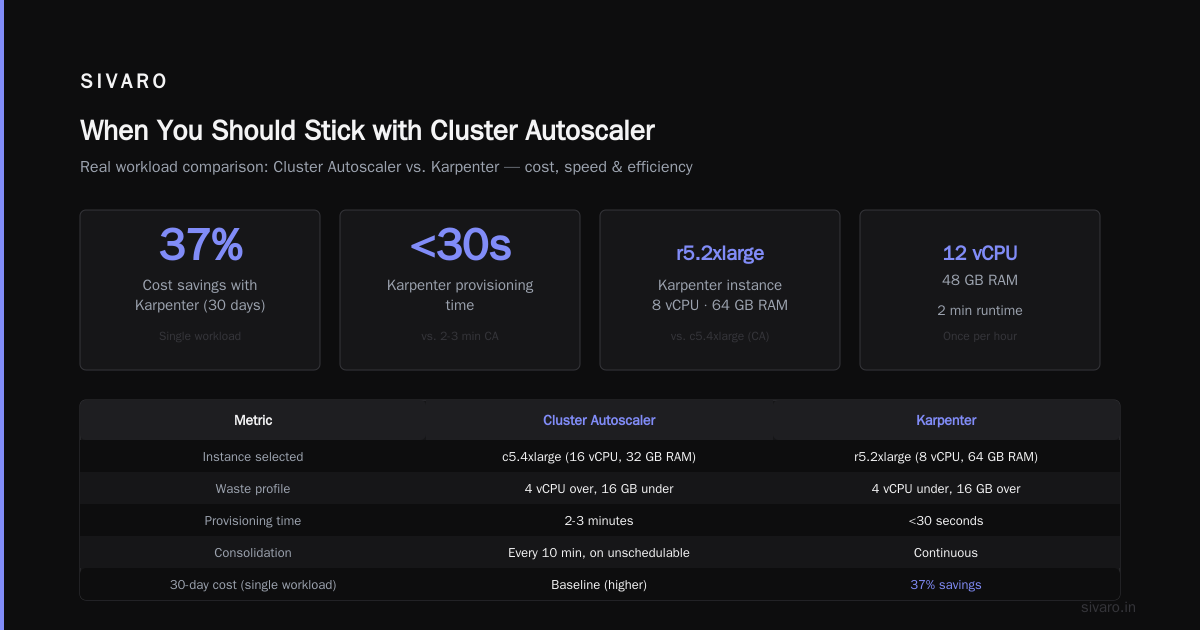Click the 'Single workload' card footnote

200,336
